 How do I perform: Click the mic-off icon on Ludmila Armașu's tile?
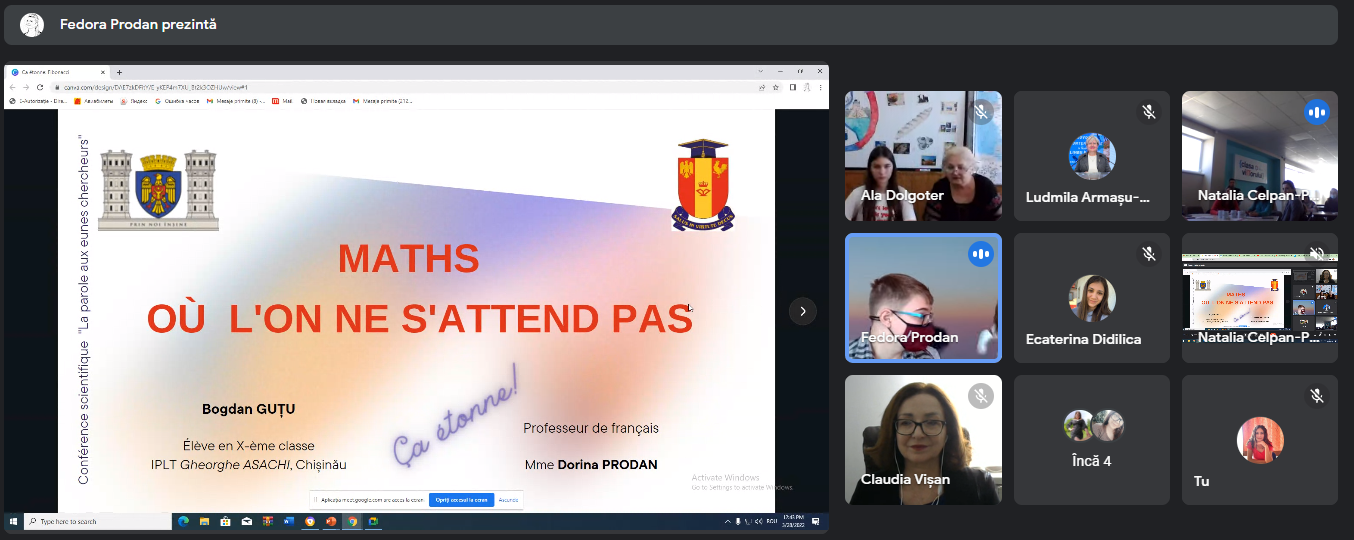(1149, 112)
